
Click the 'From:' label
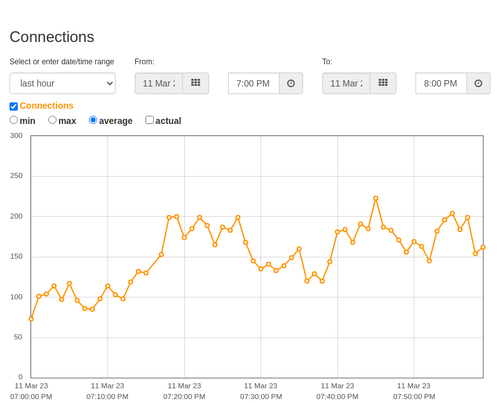tap(144, 62)
